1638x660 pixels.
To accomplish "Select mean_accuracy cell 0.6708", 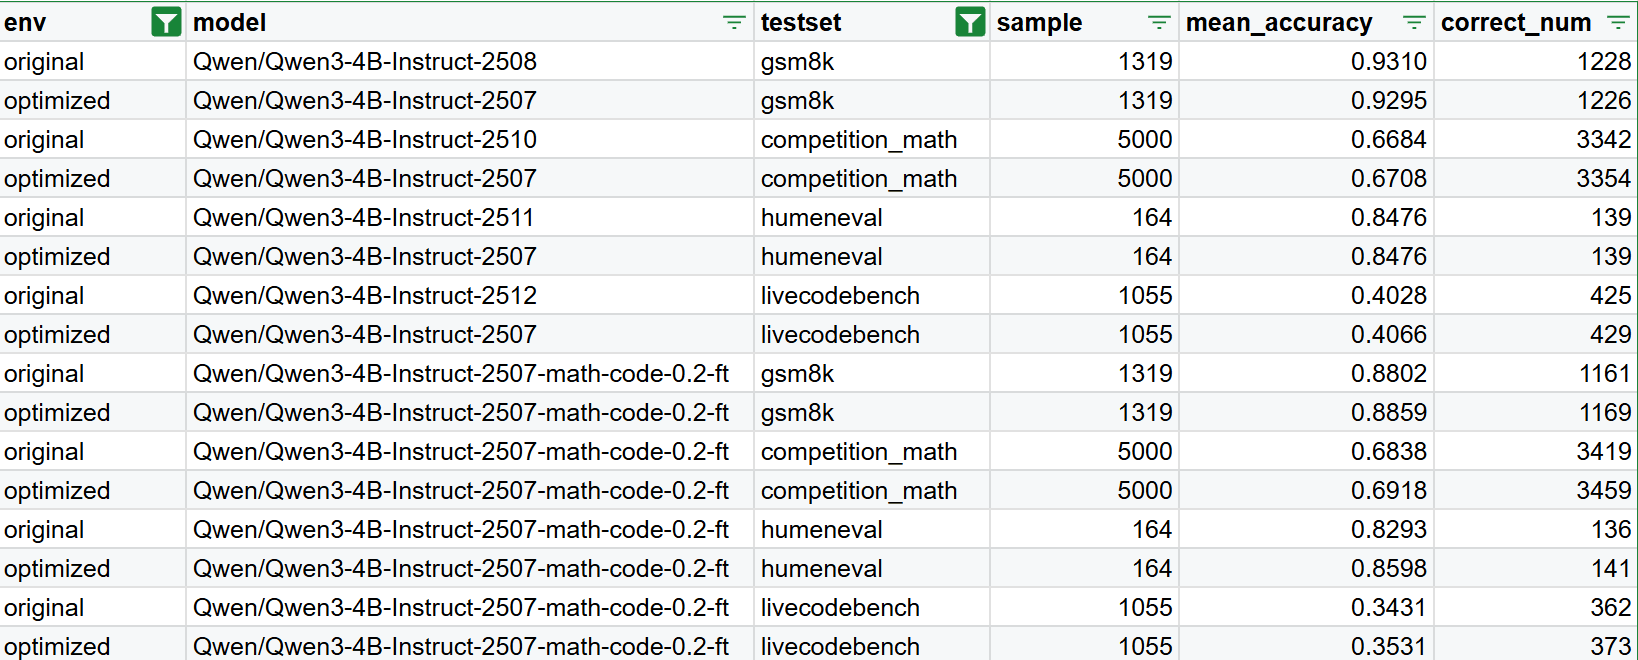I will click(x=1307, y=178).
